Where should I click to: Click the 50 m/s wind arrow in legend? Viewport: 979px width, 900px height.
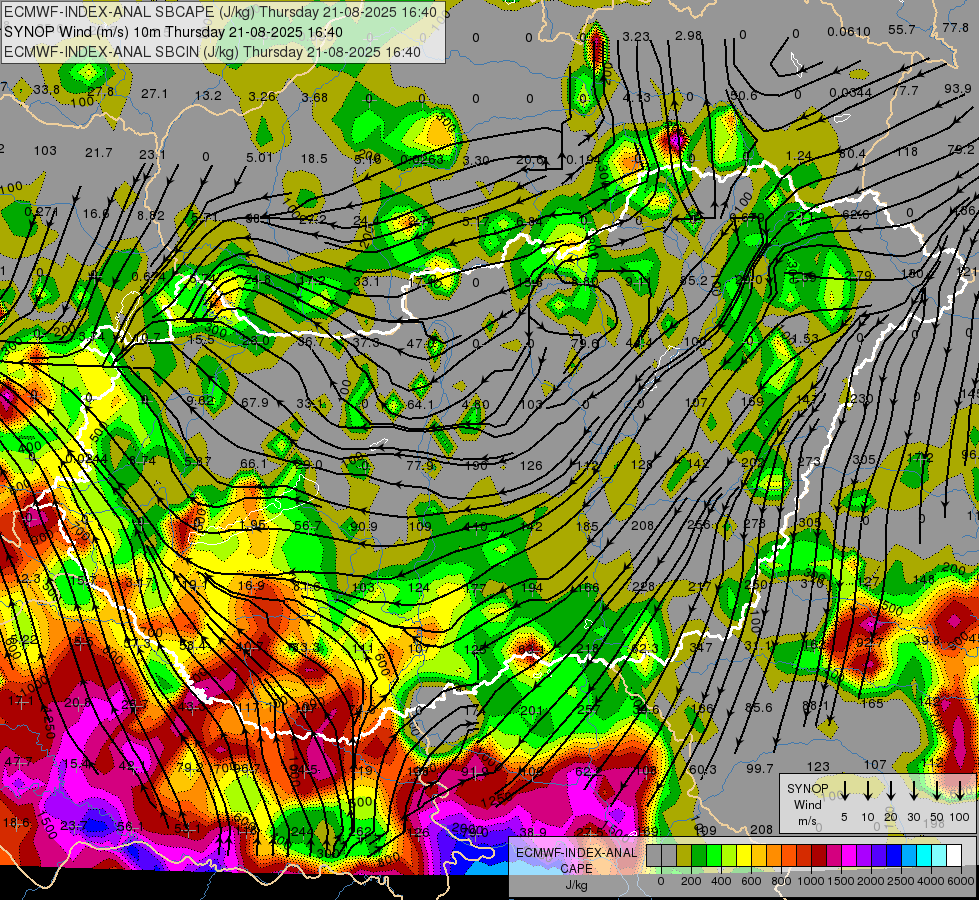tap(937, 790)
